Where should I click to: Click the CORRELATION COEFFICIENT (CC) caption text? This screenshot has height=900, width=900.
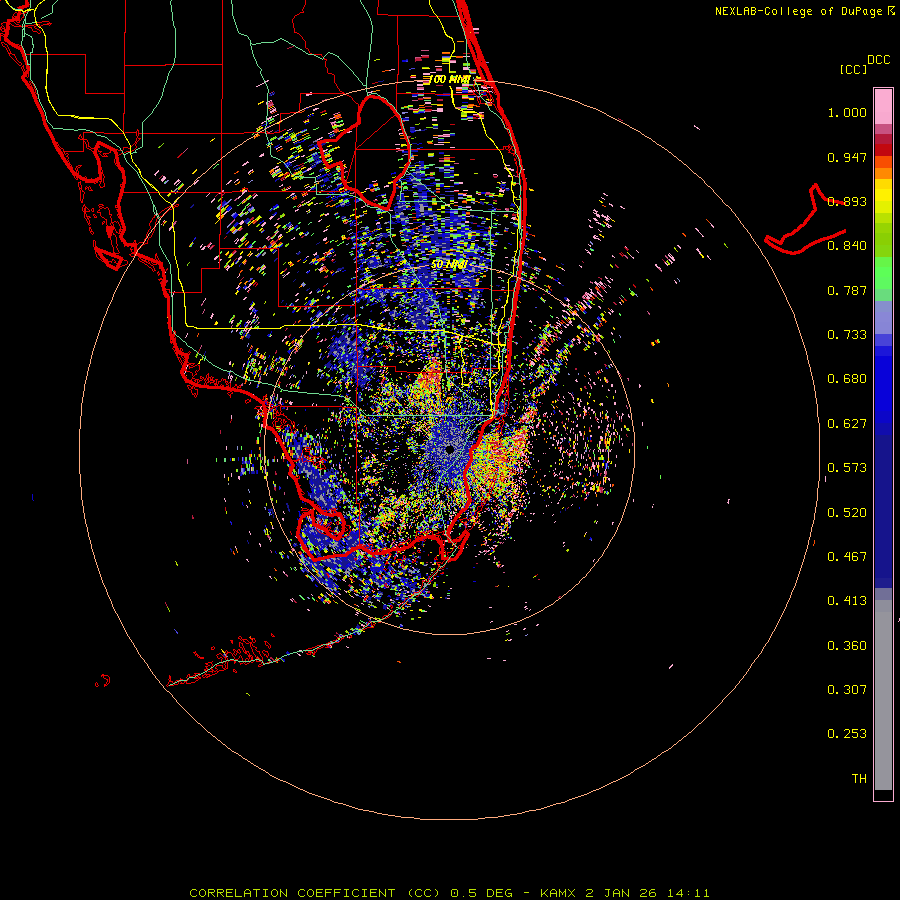coord(315,893)
